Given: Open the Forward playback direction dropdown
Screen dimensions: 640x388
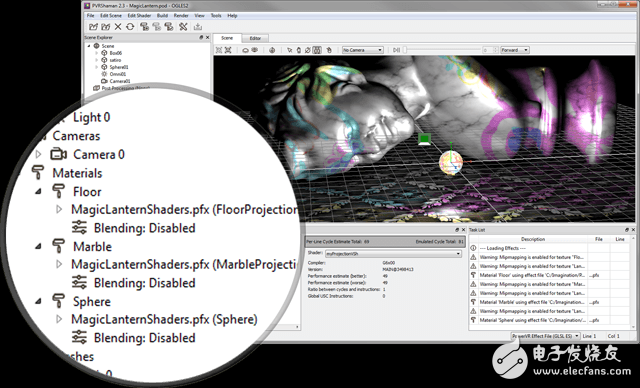Looking at the screenshot, I should 515,50.
